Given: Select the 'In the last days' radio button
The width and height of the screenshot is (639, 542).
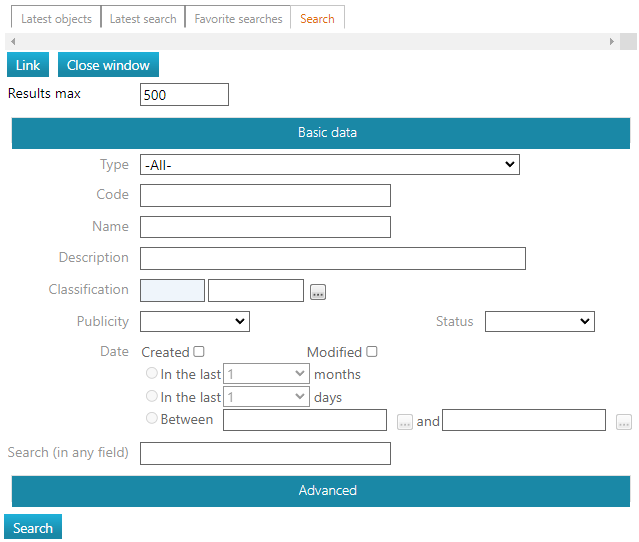Looking at the screenshot, I should (152, 396).
